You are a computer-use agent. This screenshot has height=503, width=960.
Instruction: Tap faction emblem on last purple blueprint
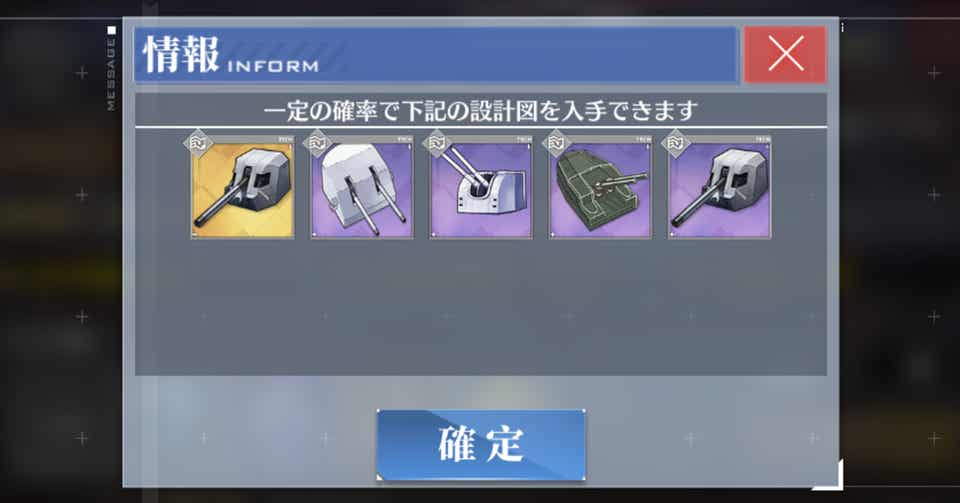point(675,144)
